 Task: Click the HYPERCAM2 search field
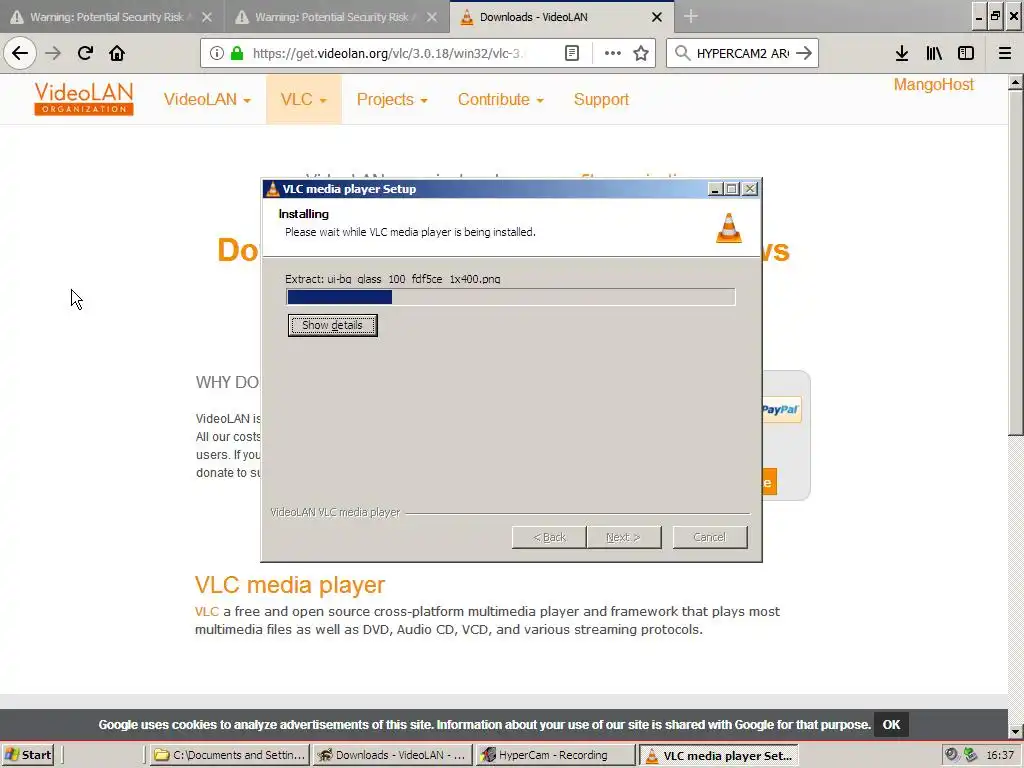point(743,53)
